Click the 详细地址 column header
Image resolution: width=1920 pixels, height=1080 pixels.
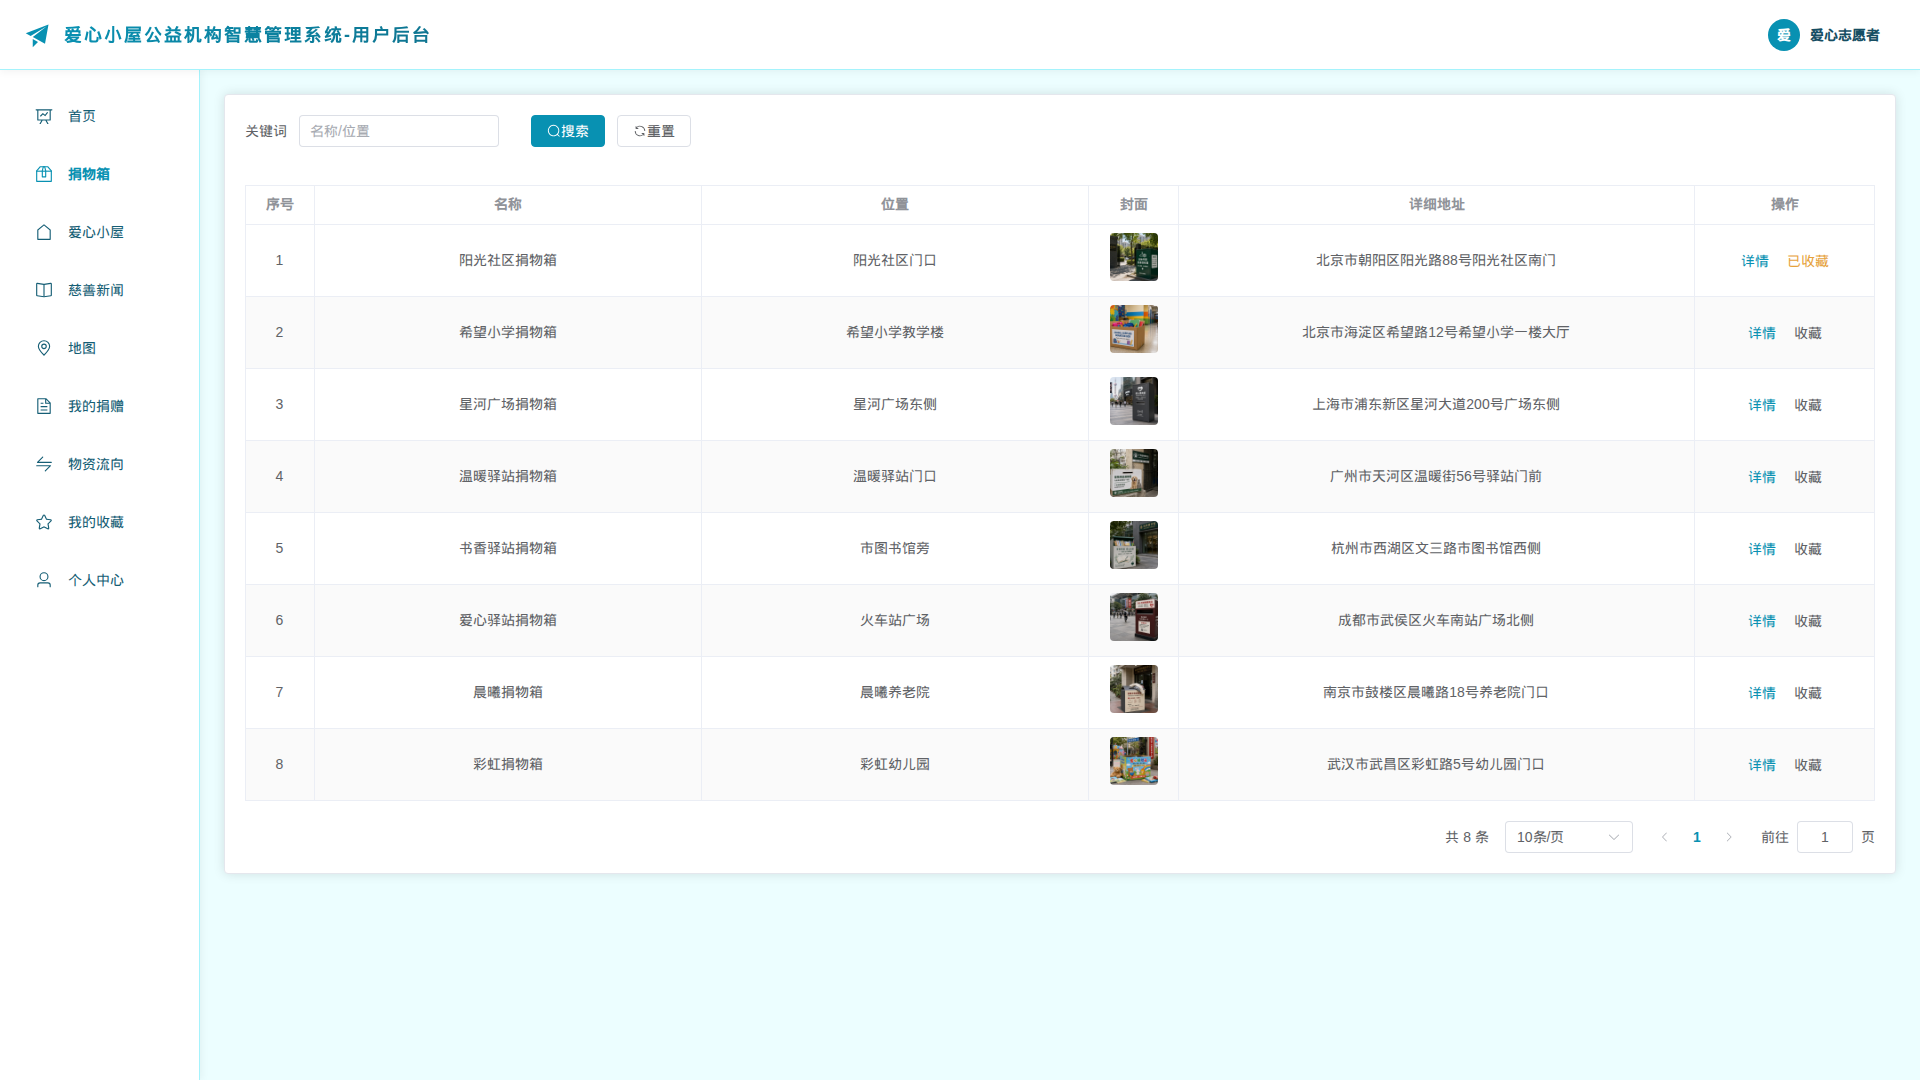tap(1437, 204)
